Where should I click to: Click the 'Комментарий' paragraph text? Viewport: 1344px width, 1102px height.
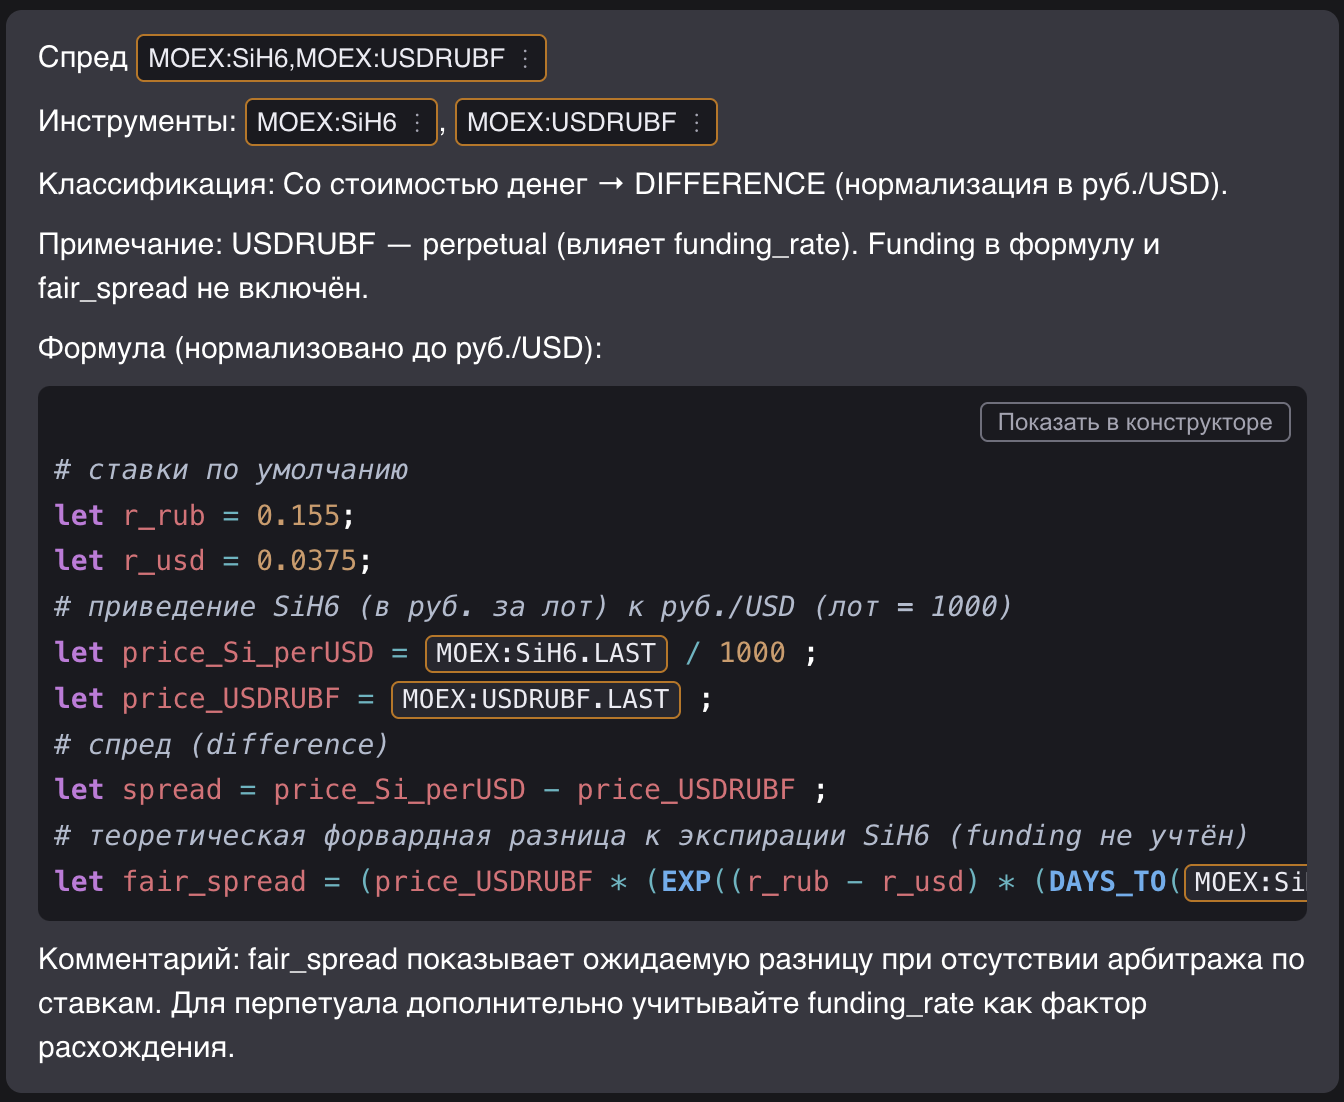pyautogui.click(x=671, y=1003)
